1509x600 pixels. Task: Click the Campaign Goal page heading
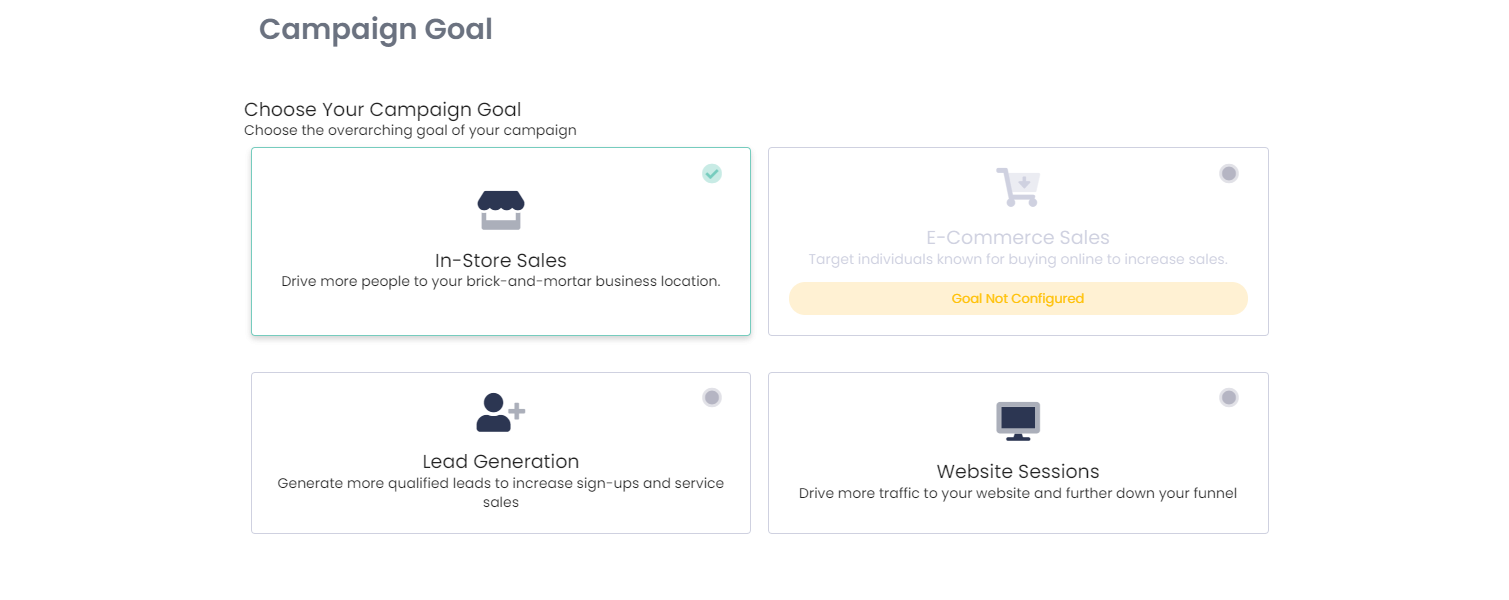pos(376,29)
